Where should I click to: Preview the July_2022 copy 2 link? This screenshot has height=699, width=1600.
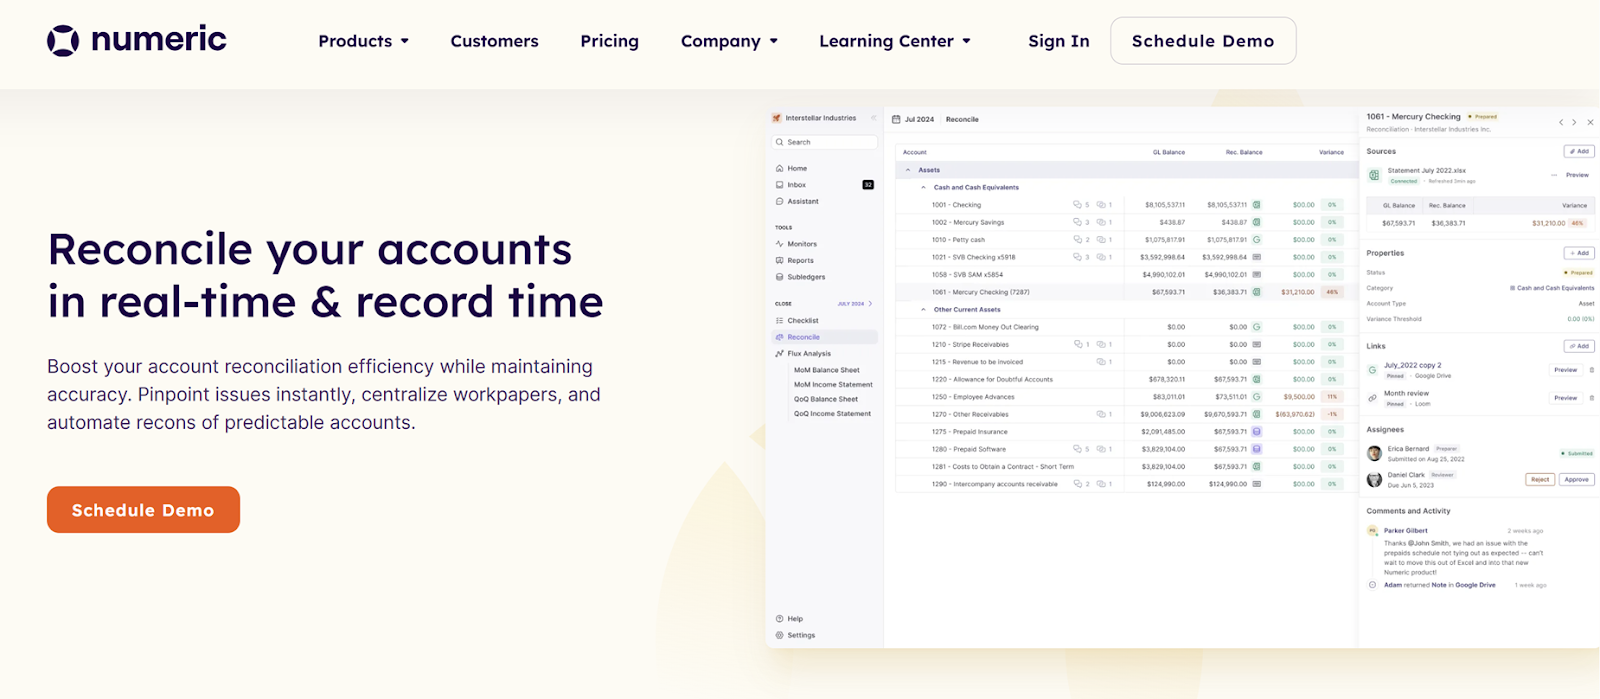pos(1565,370)
